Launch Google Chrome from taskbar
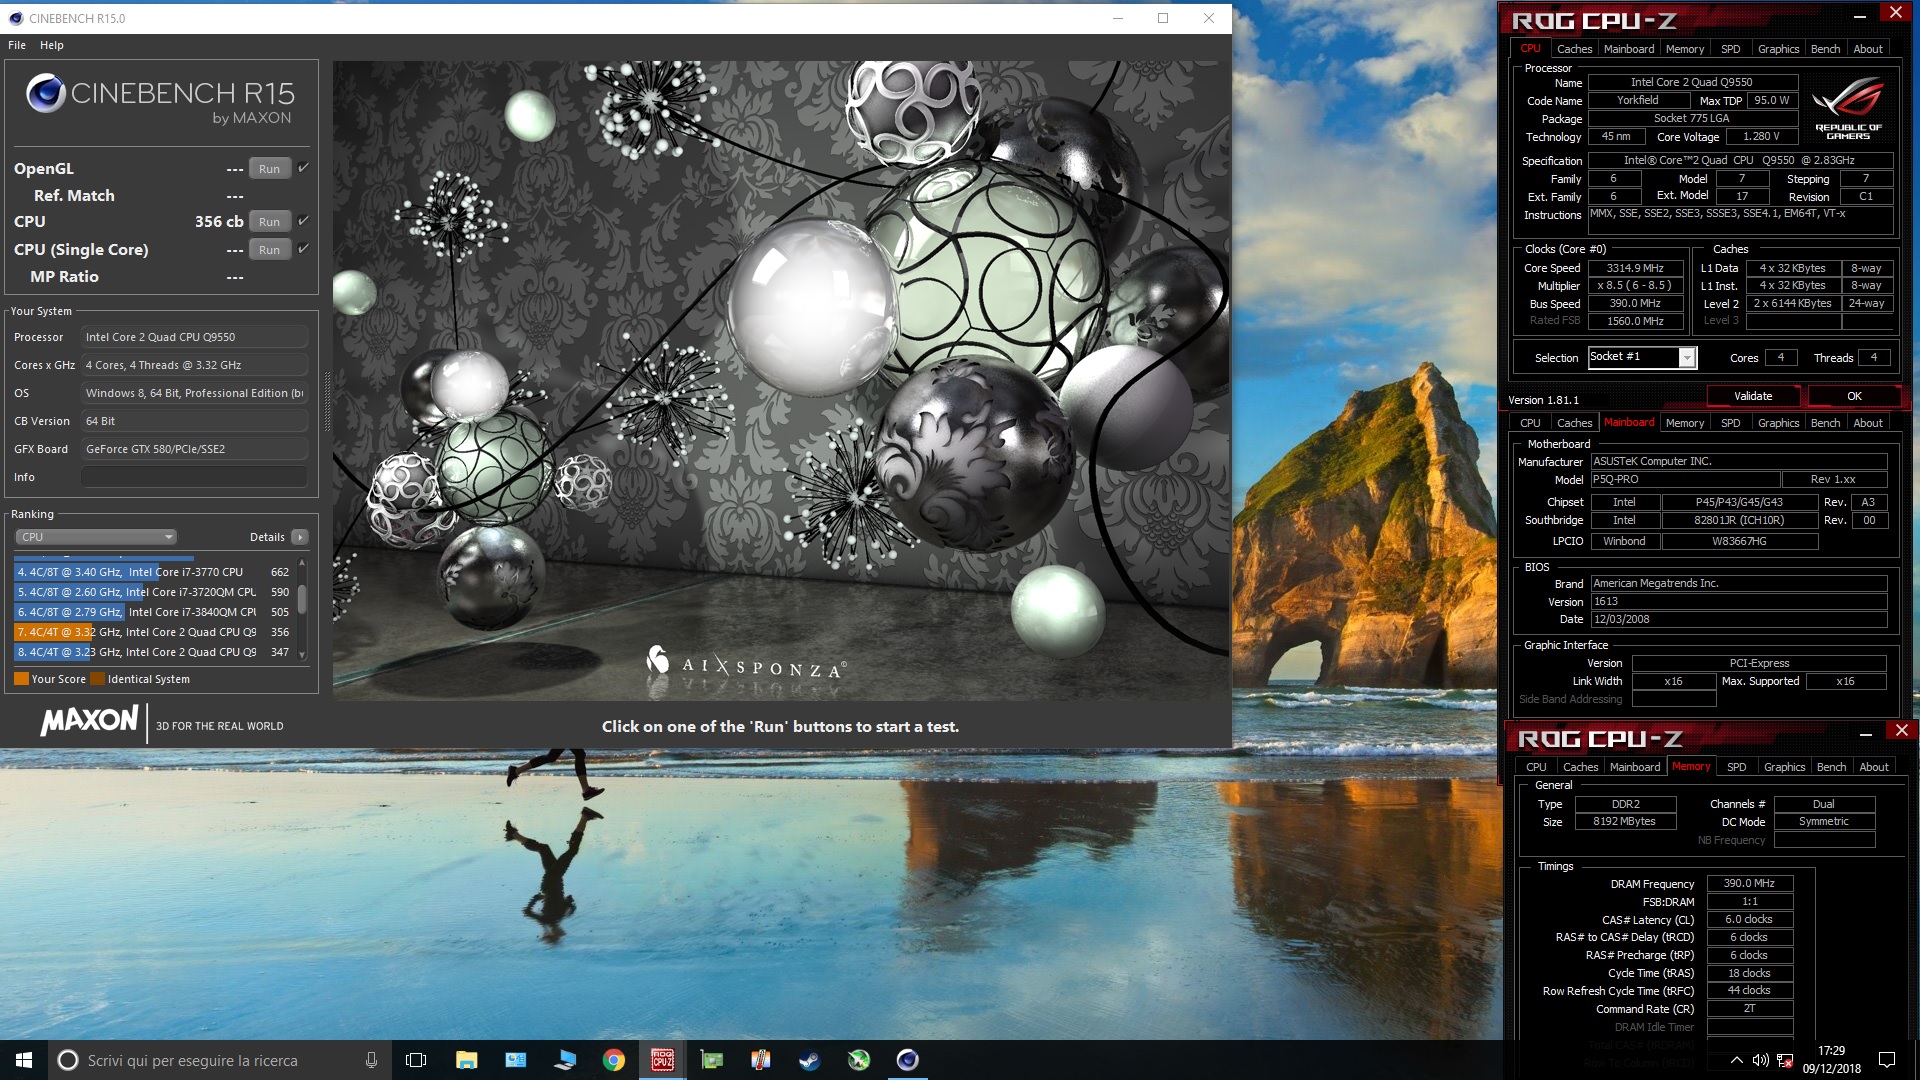Viewport: 1920px width, 1080px height. (x=613, y=1060)
